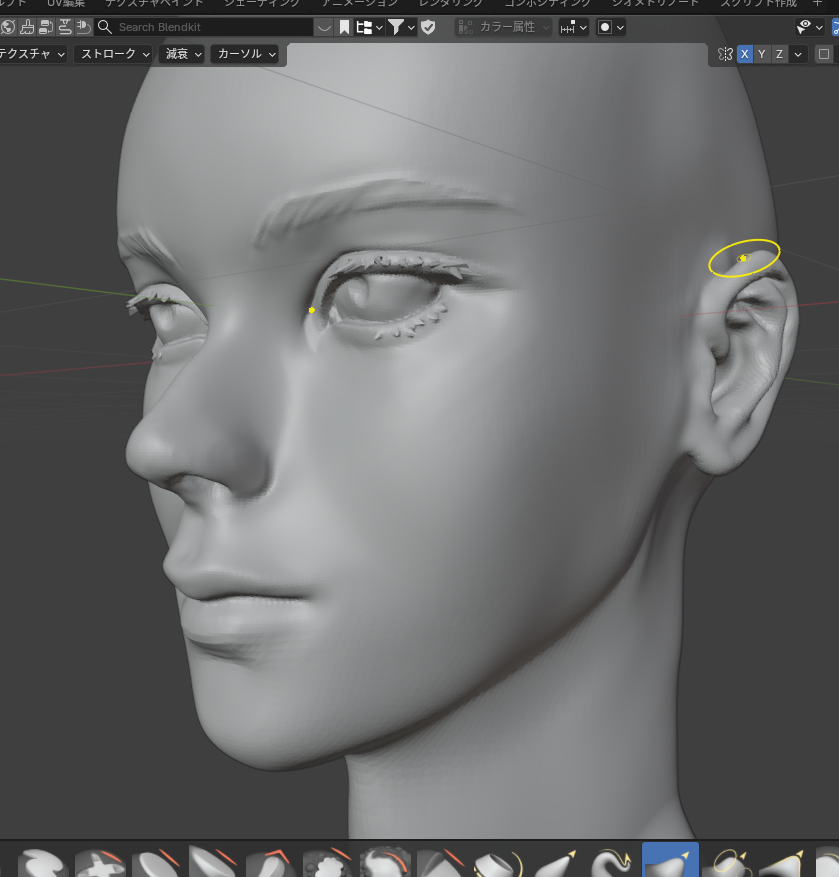
Task: Switch to the スクリプト作成 workspace tab
Action: (758, 3)
